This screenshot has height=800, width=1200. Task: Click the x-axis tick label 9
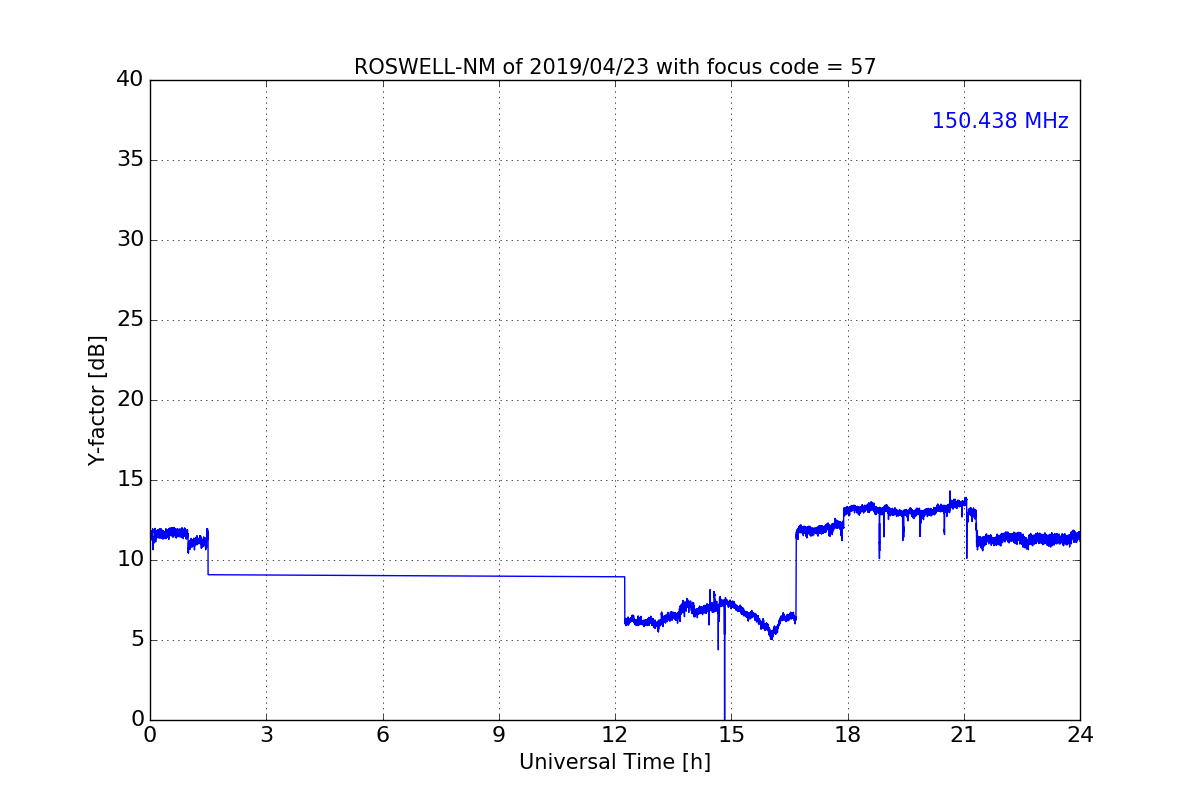pyautogui.click(x=499, y=735)
